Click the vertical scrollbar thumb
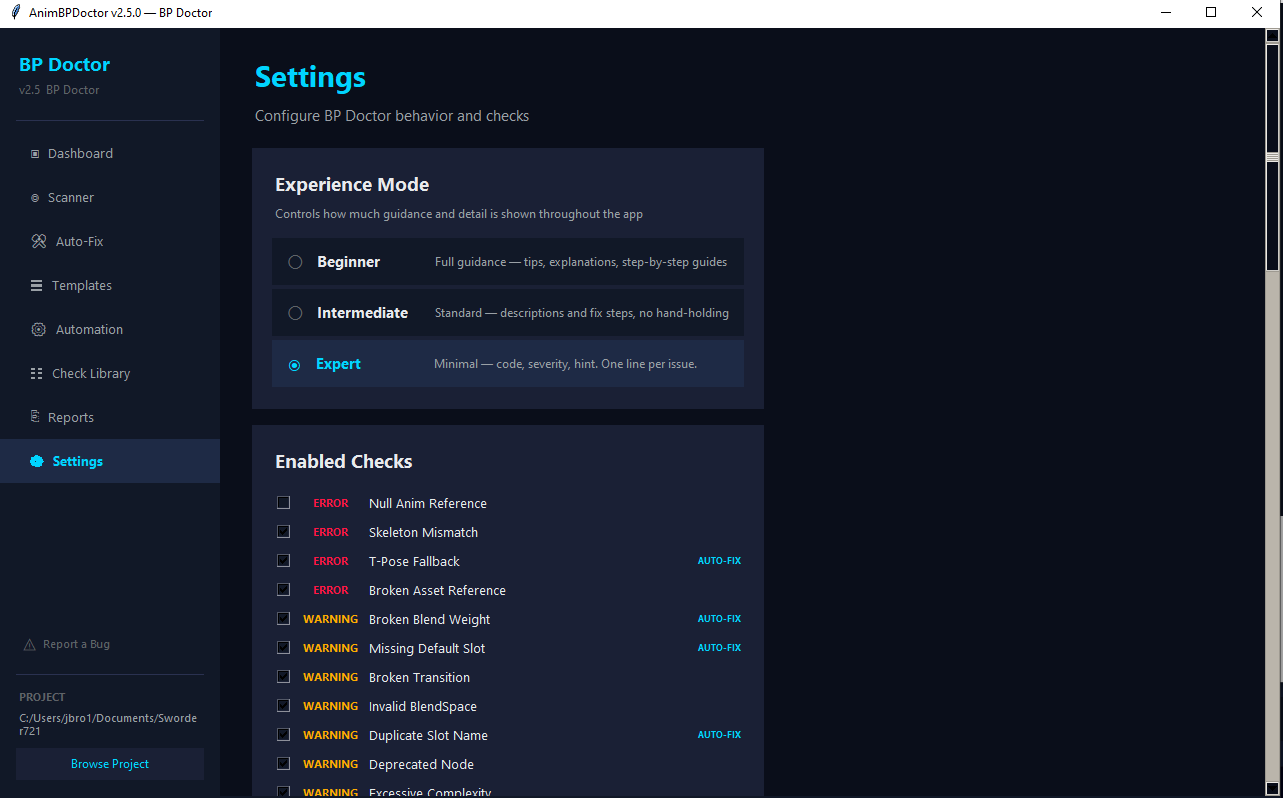The image size is (1283, 798). 1273,210
